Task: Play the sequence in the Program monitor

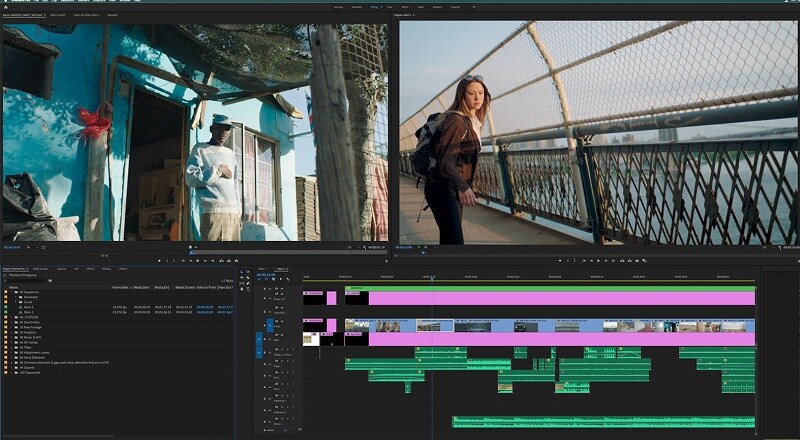Action: pyautogui.click(x=598, y=260)
